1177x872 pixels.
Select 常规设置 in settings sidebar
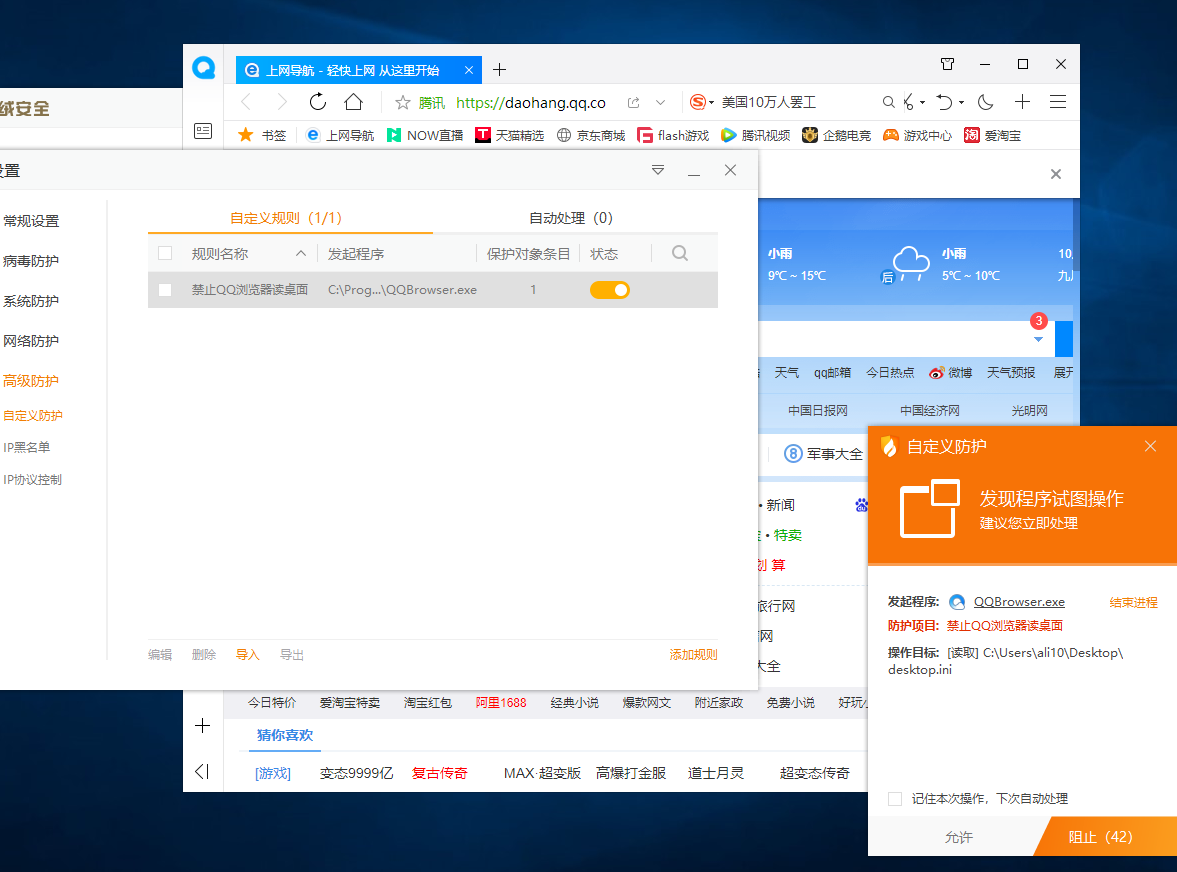30,221
